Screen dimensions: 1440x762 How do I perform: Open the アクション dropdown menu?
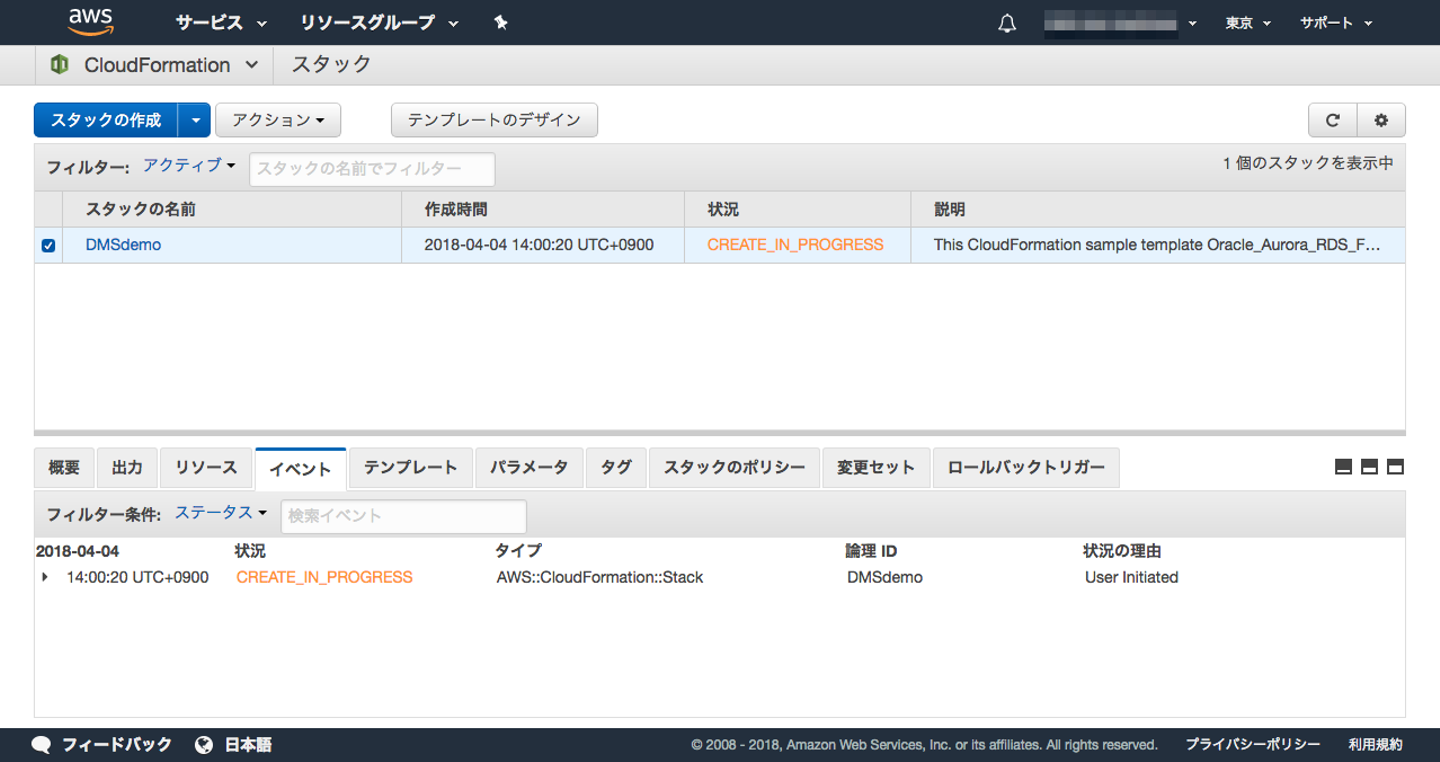click(x=278, y=120)
